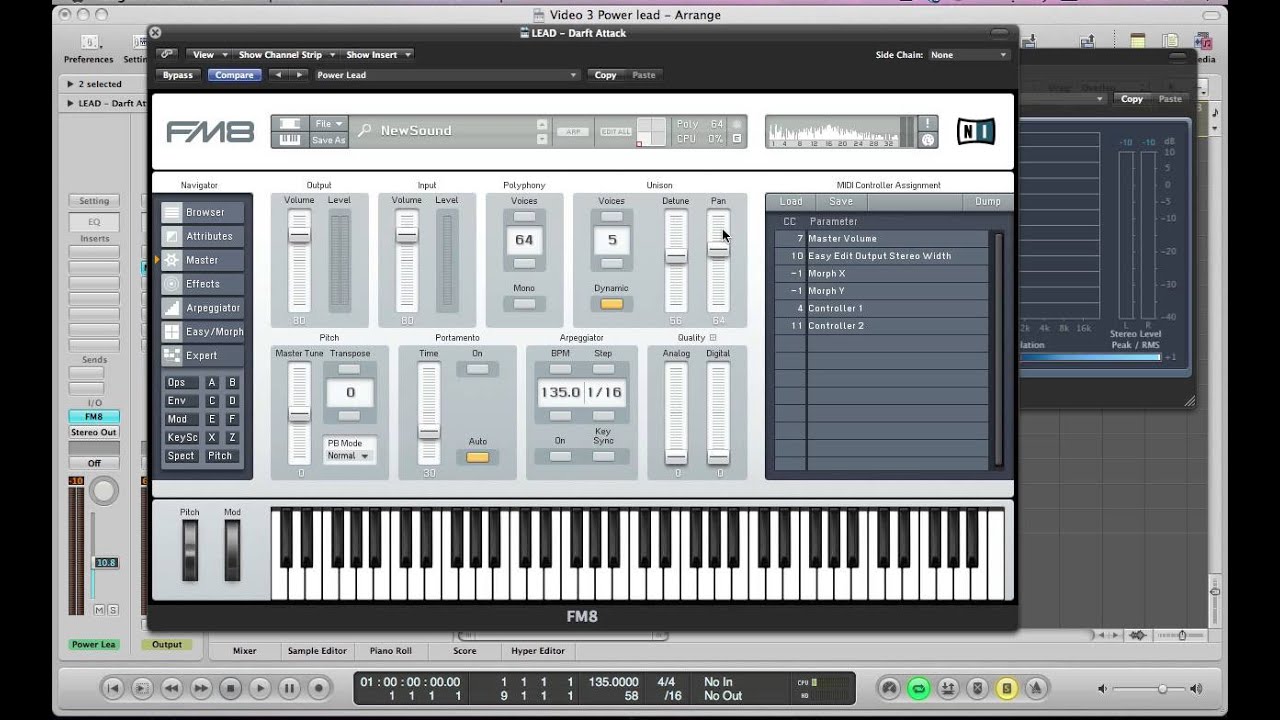Viewport: 1280px width, 720px height.
Task: Click the FM8 rack view icon above keyboard icon
Action: coord(289,124)
